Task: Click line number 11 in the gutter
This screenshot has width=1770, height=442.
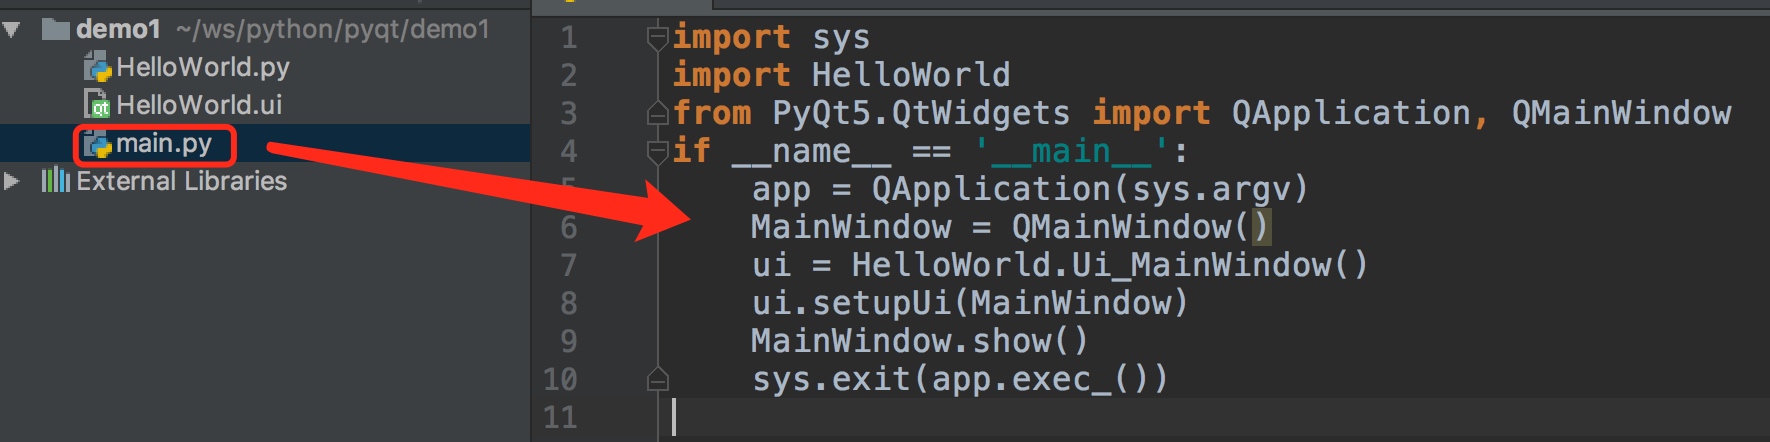Action: point(560,417)
